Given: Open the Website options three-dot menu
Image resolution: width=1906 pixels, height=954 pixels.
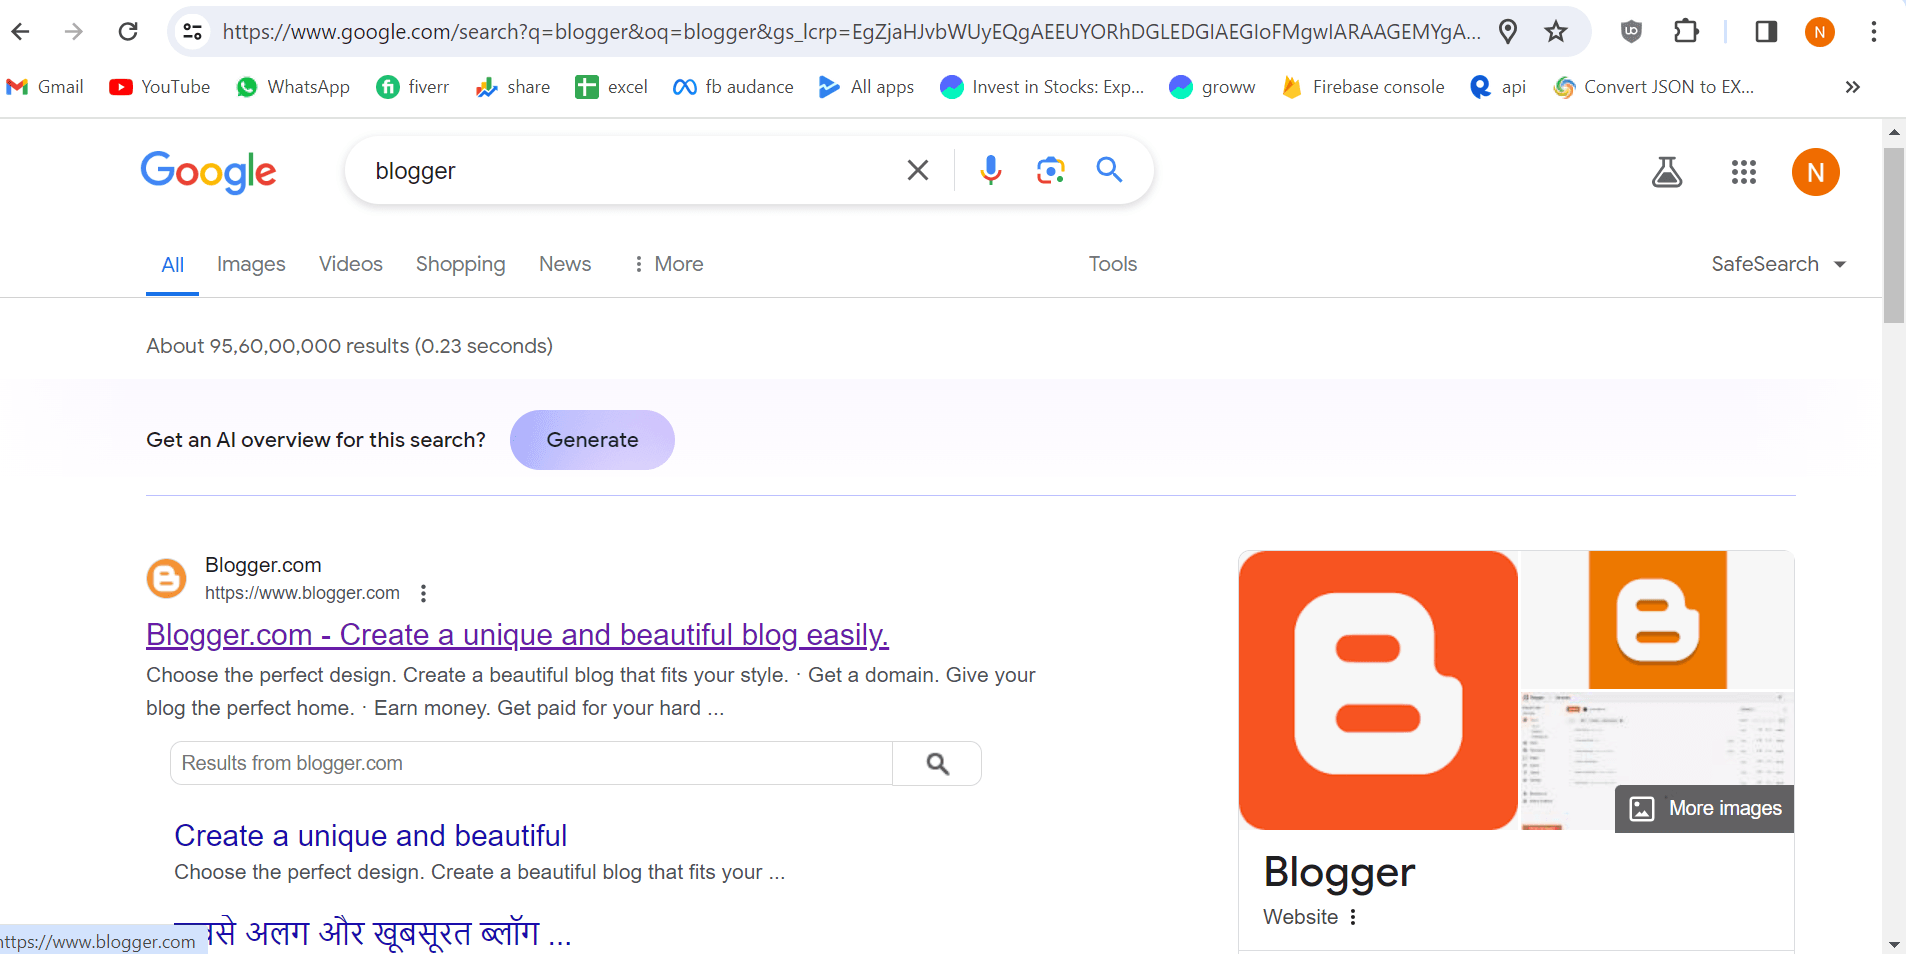Looking at the screenshot, I should (x=1353, y=917).
